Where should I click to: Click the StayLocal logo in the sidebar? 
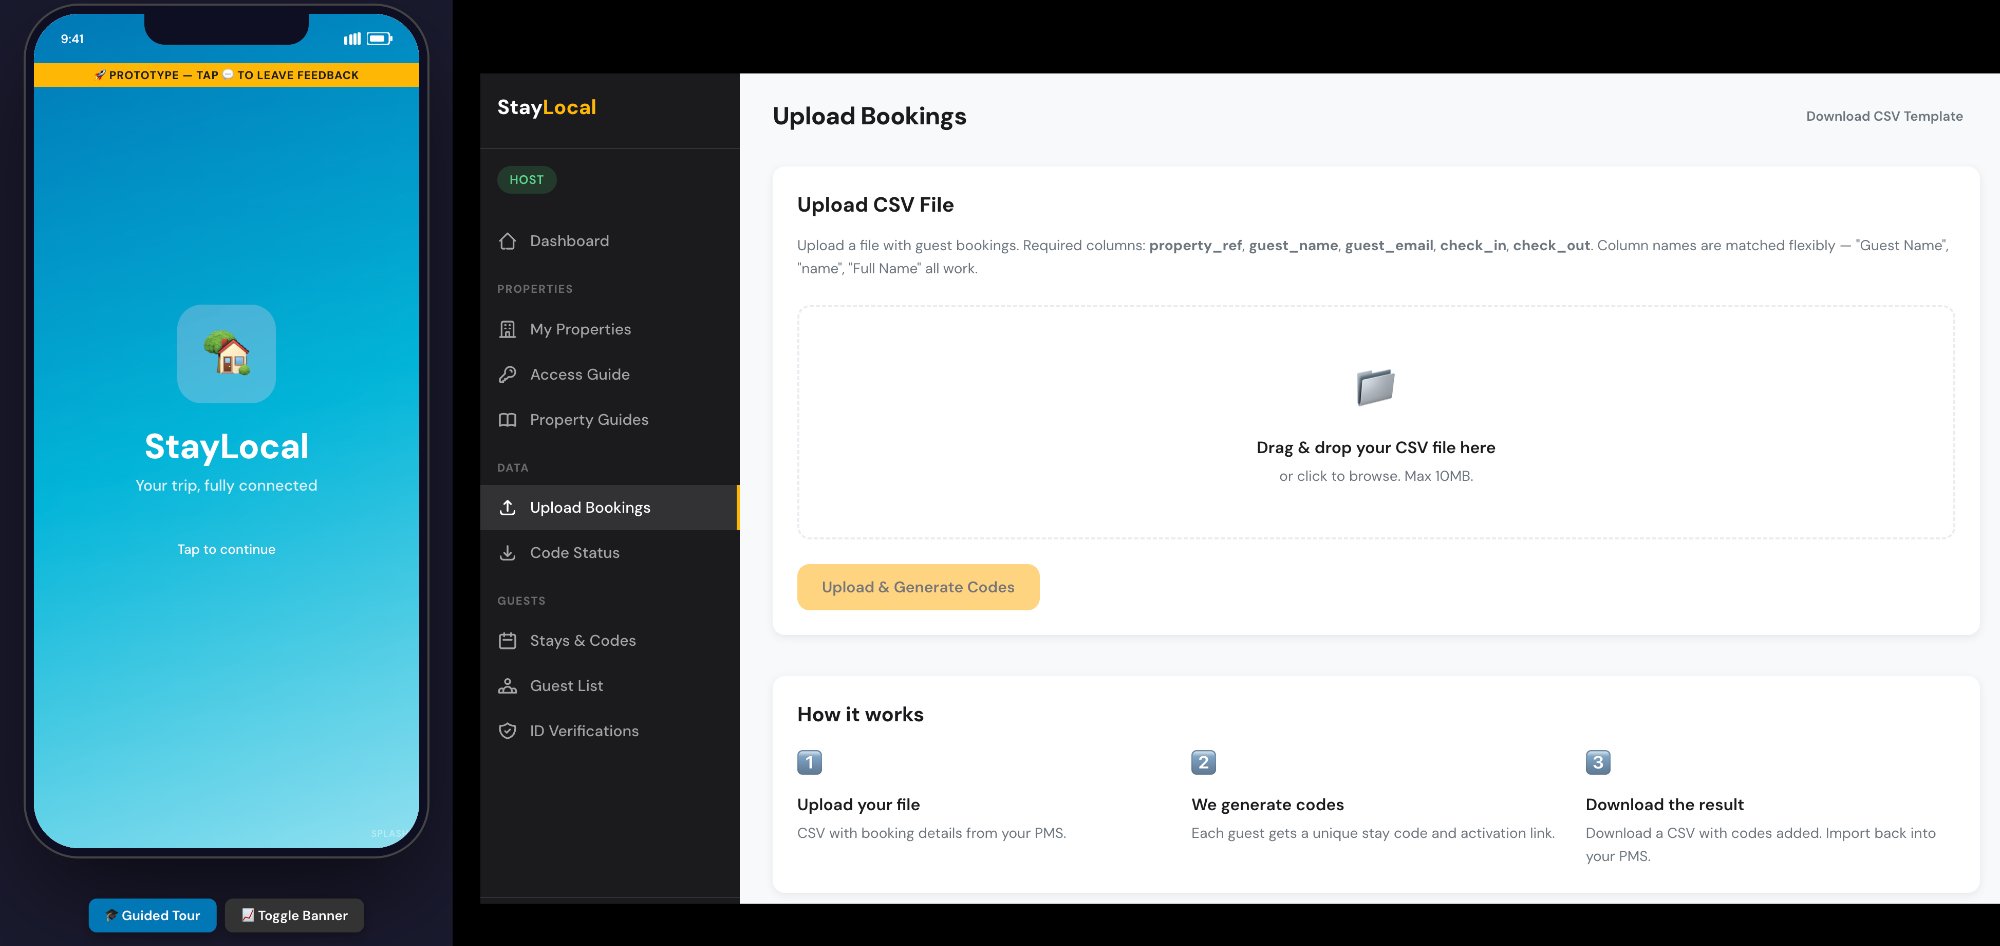coord(547,107)
